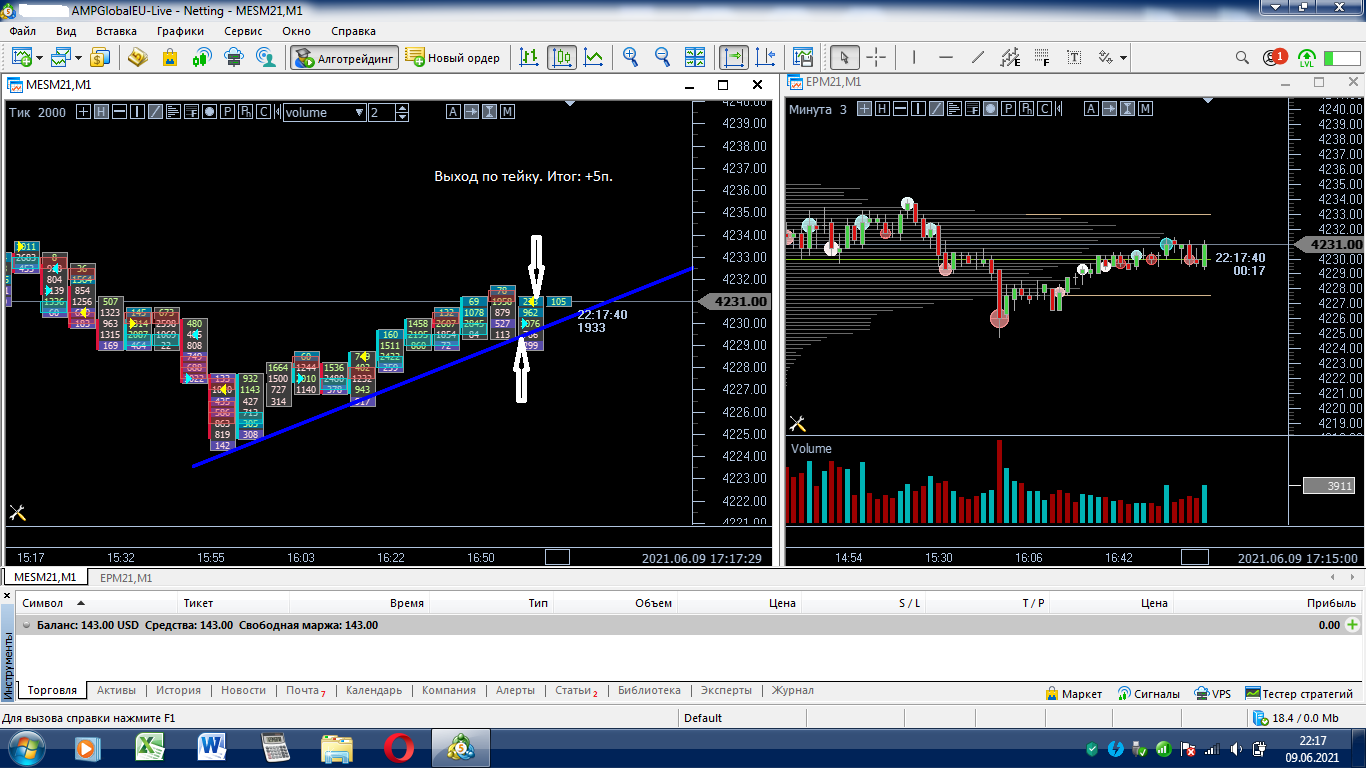The height and width of the screenshot is (768, 1366).
Task: Click the Новый ордер button
Action: coord(453,57)
